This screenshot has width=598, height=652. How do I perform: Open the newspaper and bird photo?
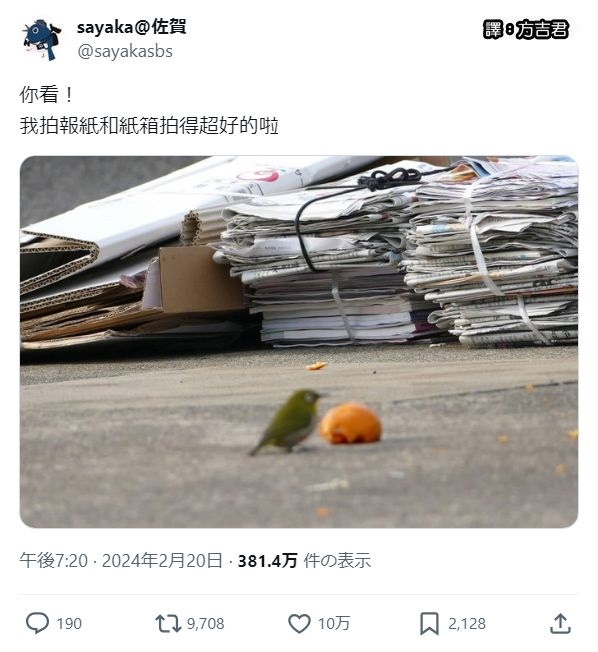click(x=299, y=342)
